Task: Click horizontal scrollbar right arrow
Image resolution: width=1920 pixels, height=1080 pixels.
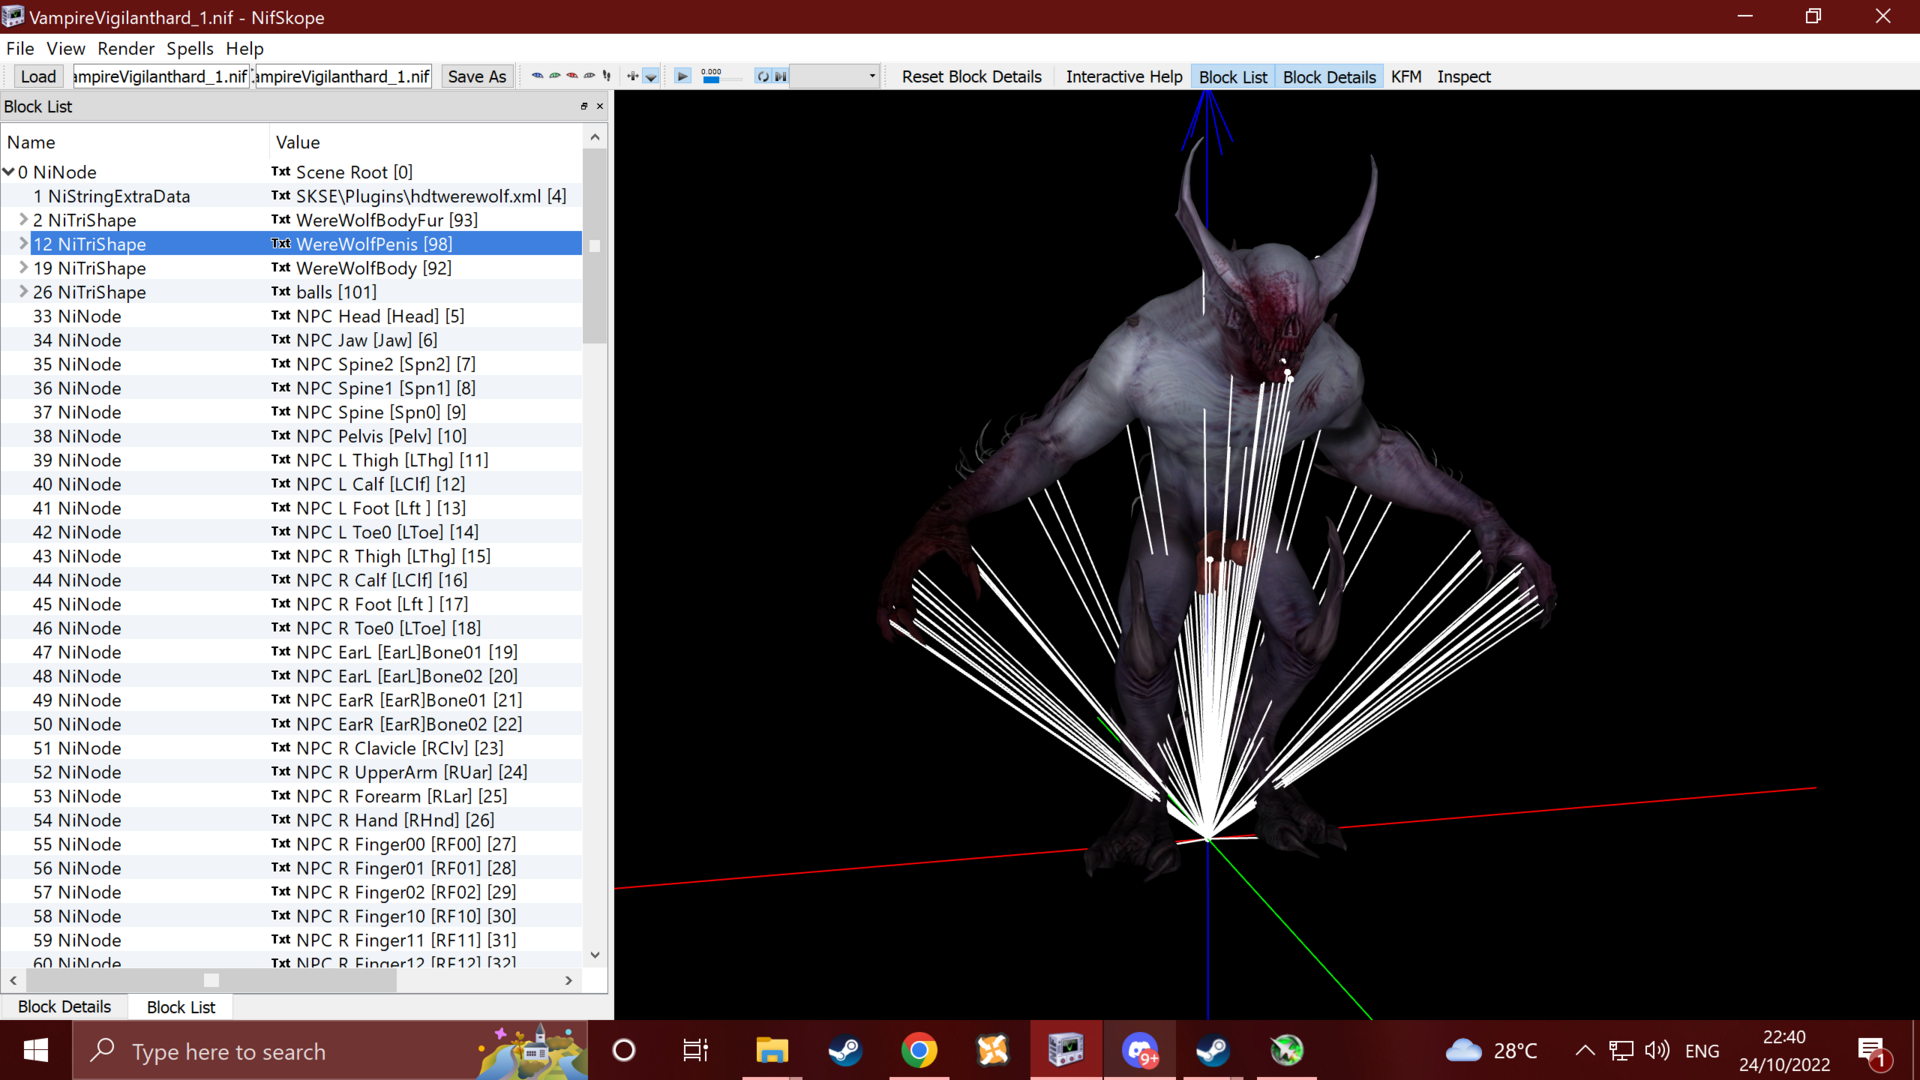Action: pyautogui.click(x=569, y=980)
